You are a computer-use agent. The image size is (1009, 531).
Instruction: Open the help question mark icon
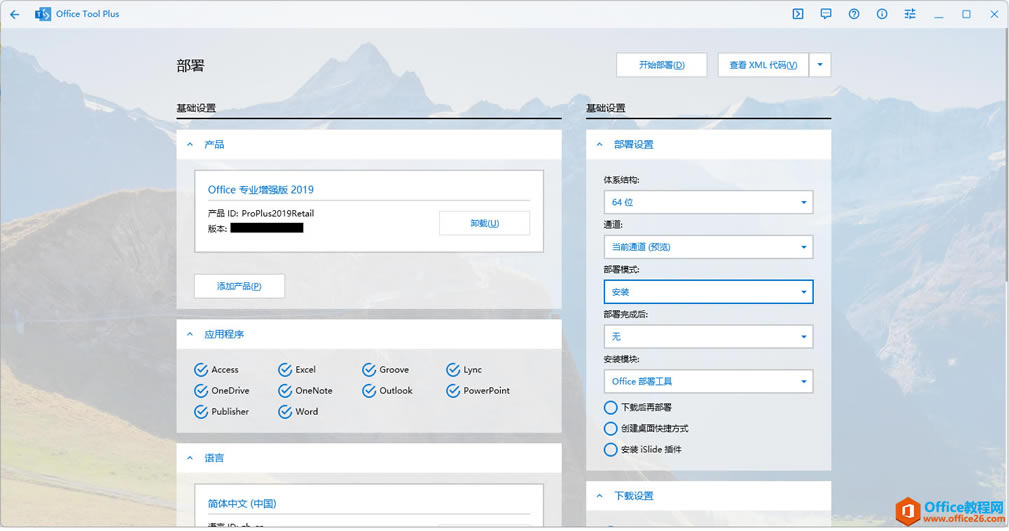(854, 14)
